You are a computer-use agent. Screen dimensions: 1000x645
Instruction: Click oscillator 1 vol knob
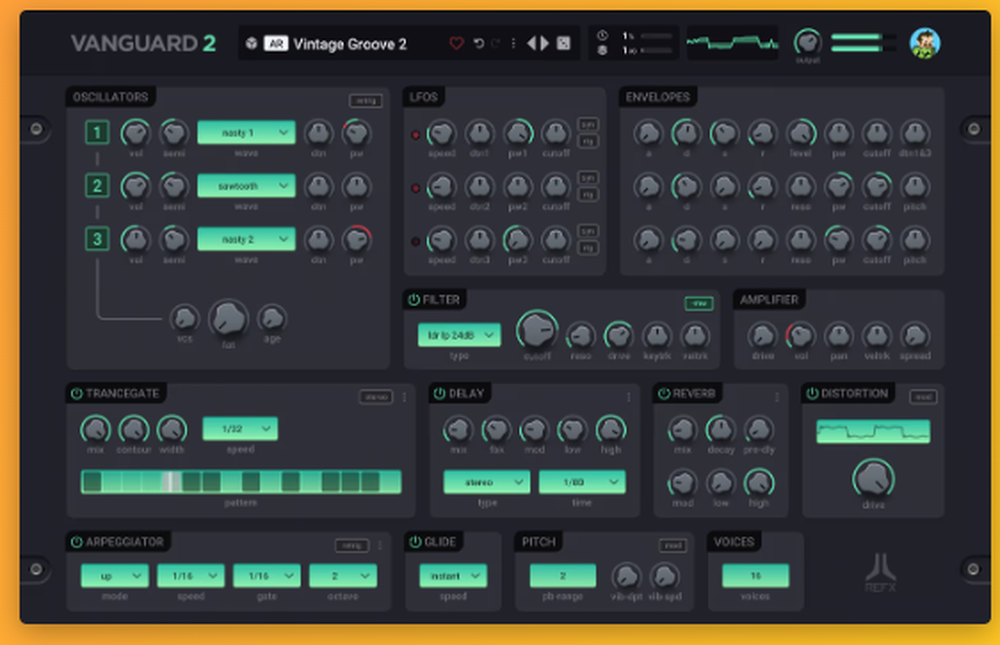[135, 133]
